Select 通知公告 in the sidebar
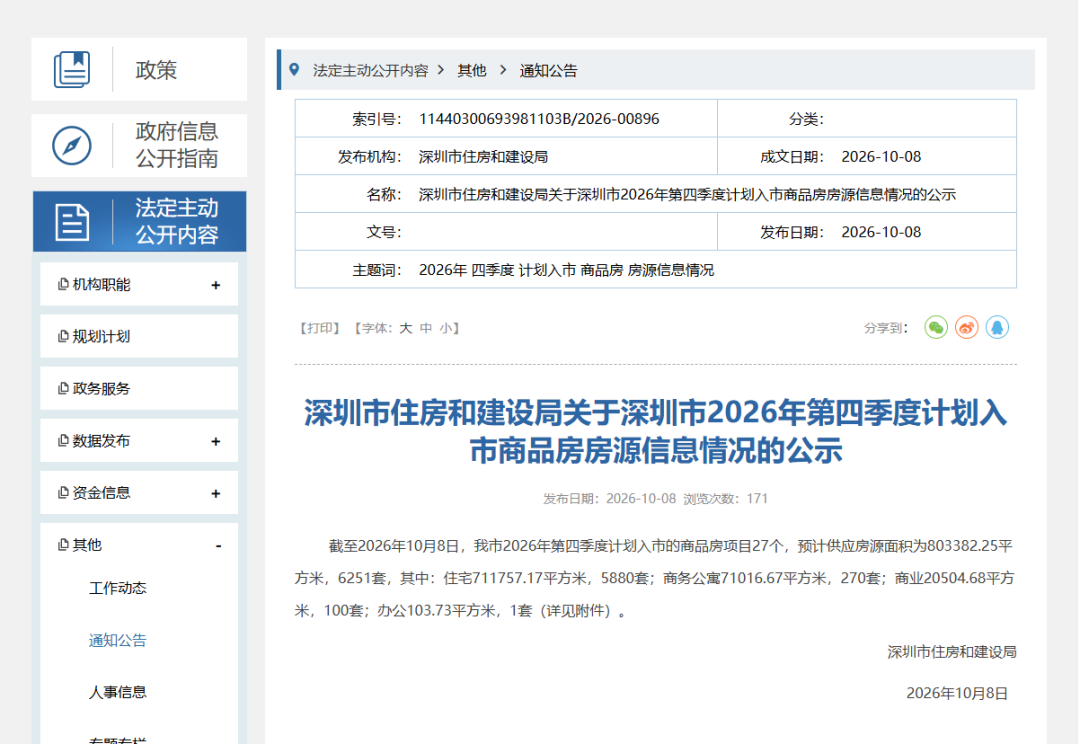 click(118, 640)
